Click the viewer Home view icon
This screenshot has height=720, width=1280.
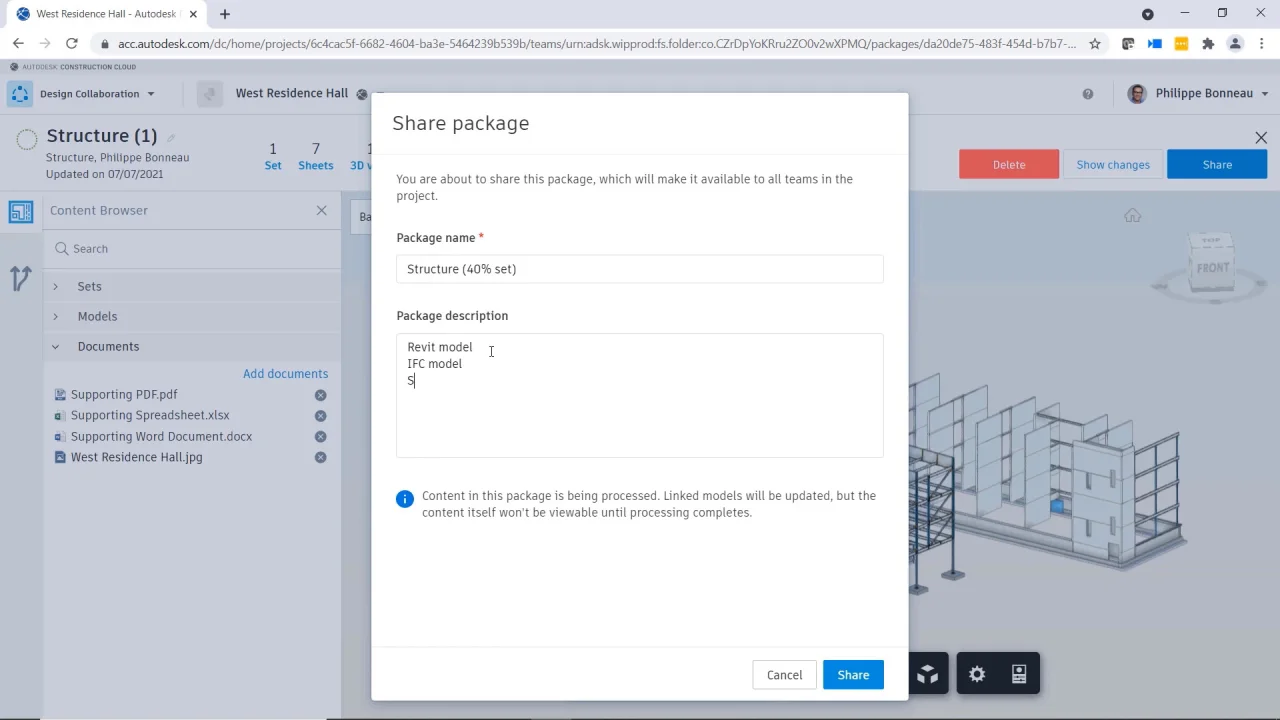(x=1132, y=216)
